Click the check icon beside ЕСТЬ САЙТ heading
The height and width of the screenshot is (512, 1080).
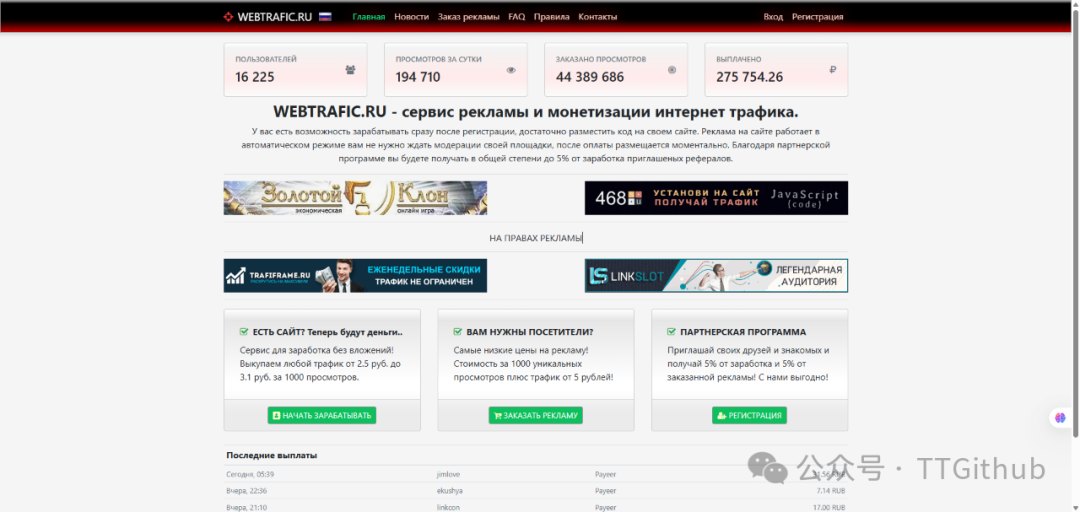[244, 331]
